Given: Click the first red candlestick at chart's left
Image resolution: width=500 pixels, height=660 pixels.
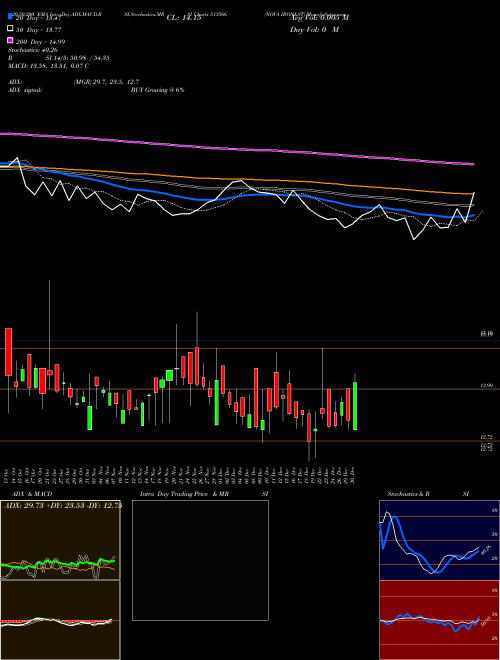Looking at the screenshot, I should (x=8, y=352).
